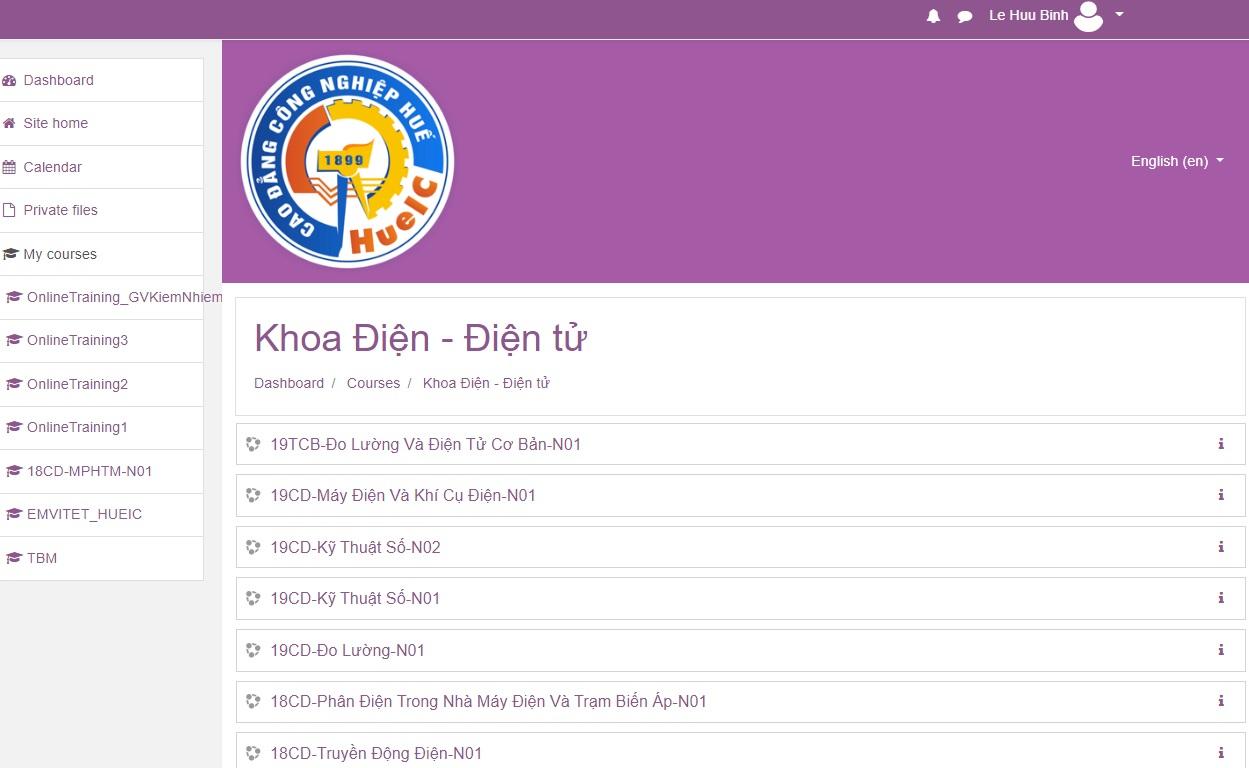Open summary info for 19CD-Kỹ Thuật Số-N02

(1220, 547)
